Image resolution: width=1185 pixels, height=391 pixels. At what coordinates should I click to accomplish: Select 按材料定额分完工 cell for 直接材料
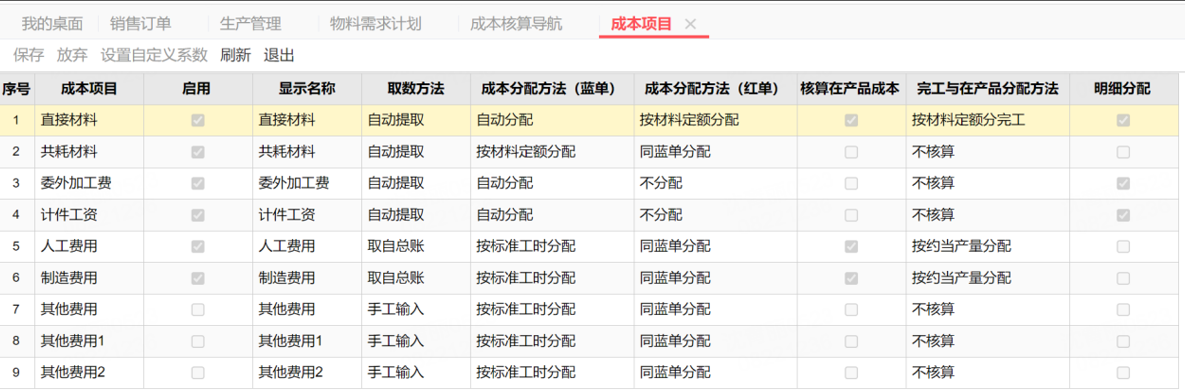988,120
